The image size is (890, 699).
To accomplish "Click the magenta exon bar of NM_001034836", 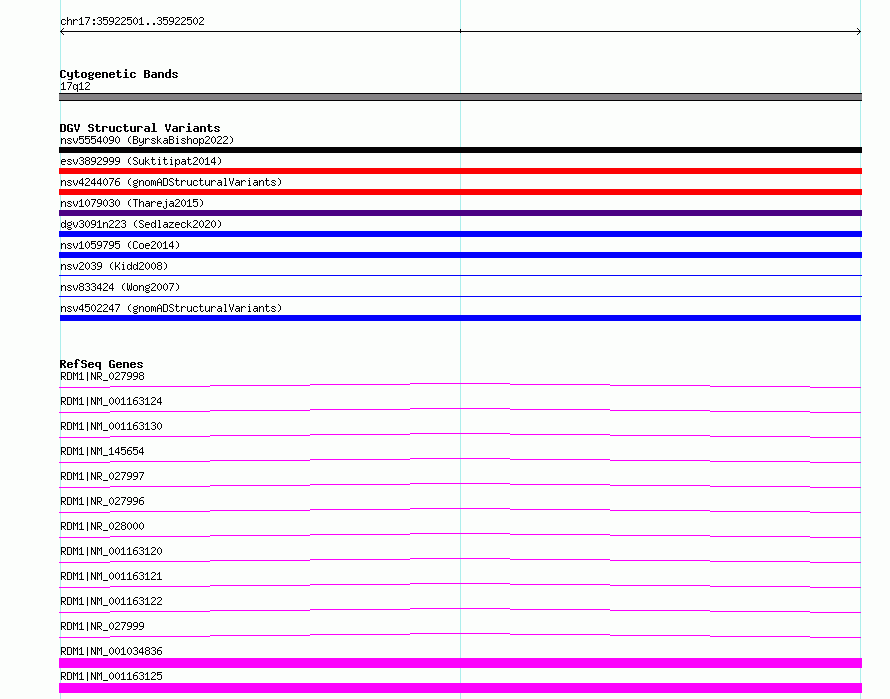I will click(460, 663).
